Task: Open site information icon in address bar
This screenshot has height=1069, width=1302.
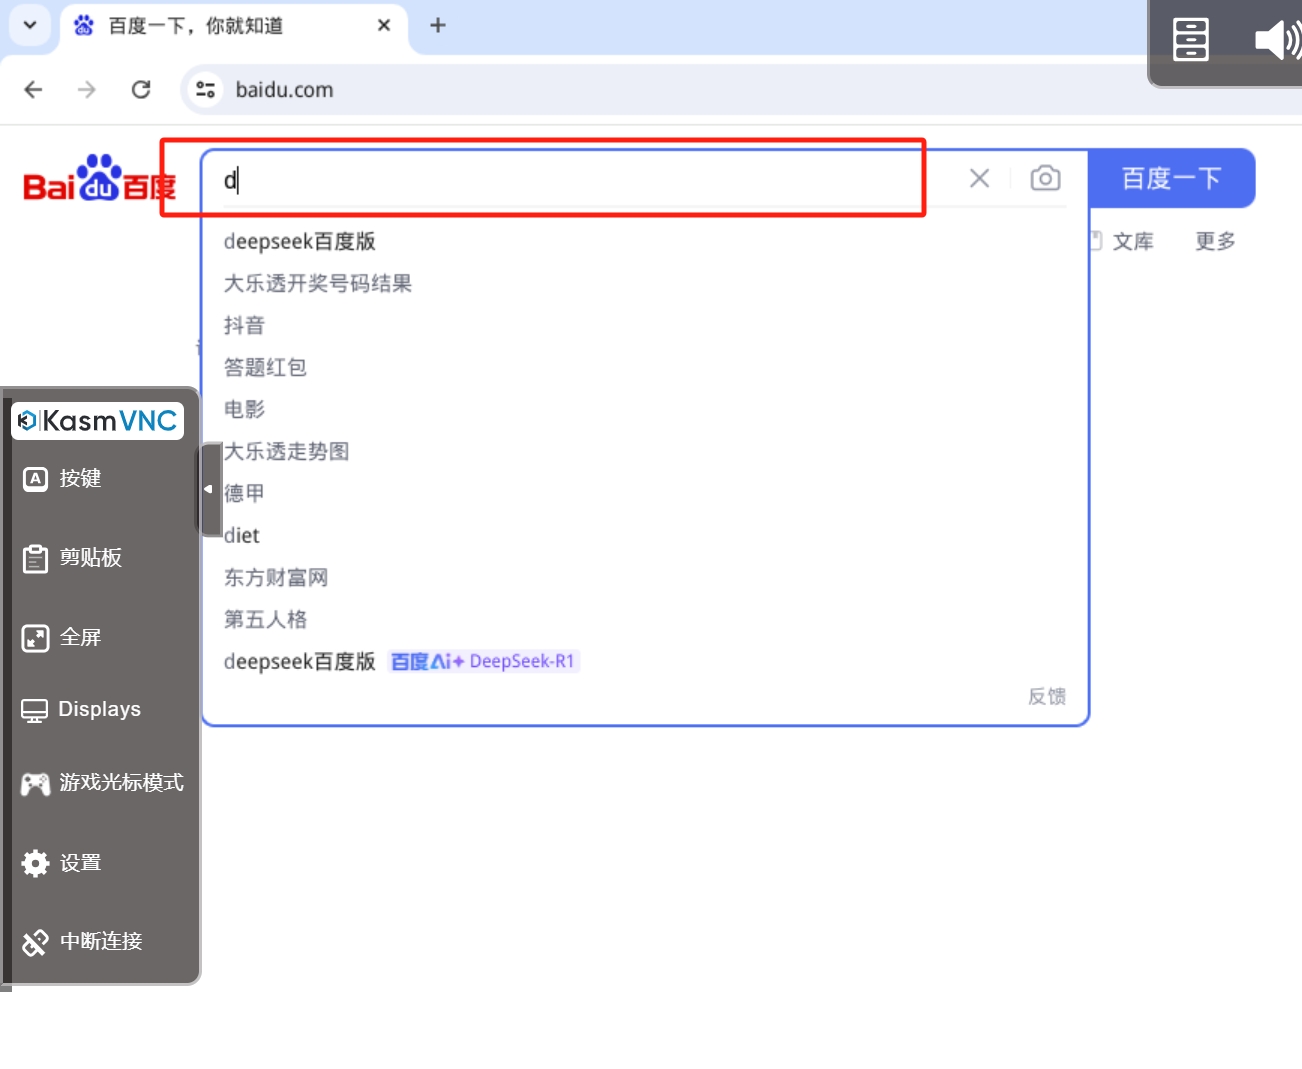Action: (x=206, y=90)
